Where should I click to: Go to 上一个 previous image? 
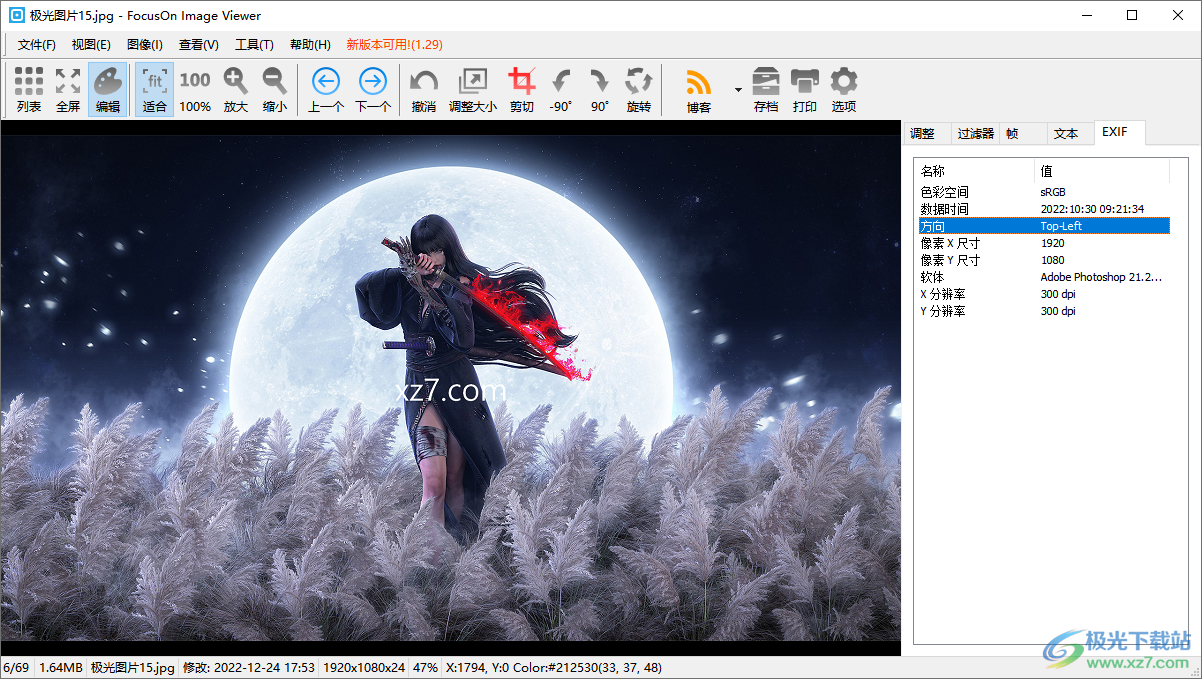point(326,90)
